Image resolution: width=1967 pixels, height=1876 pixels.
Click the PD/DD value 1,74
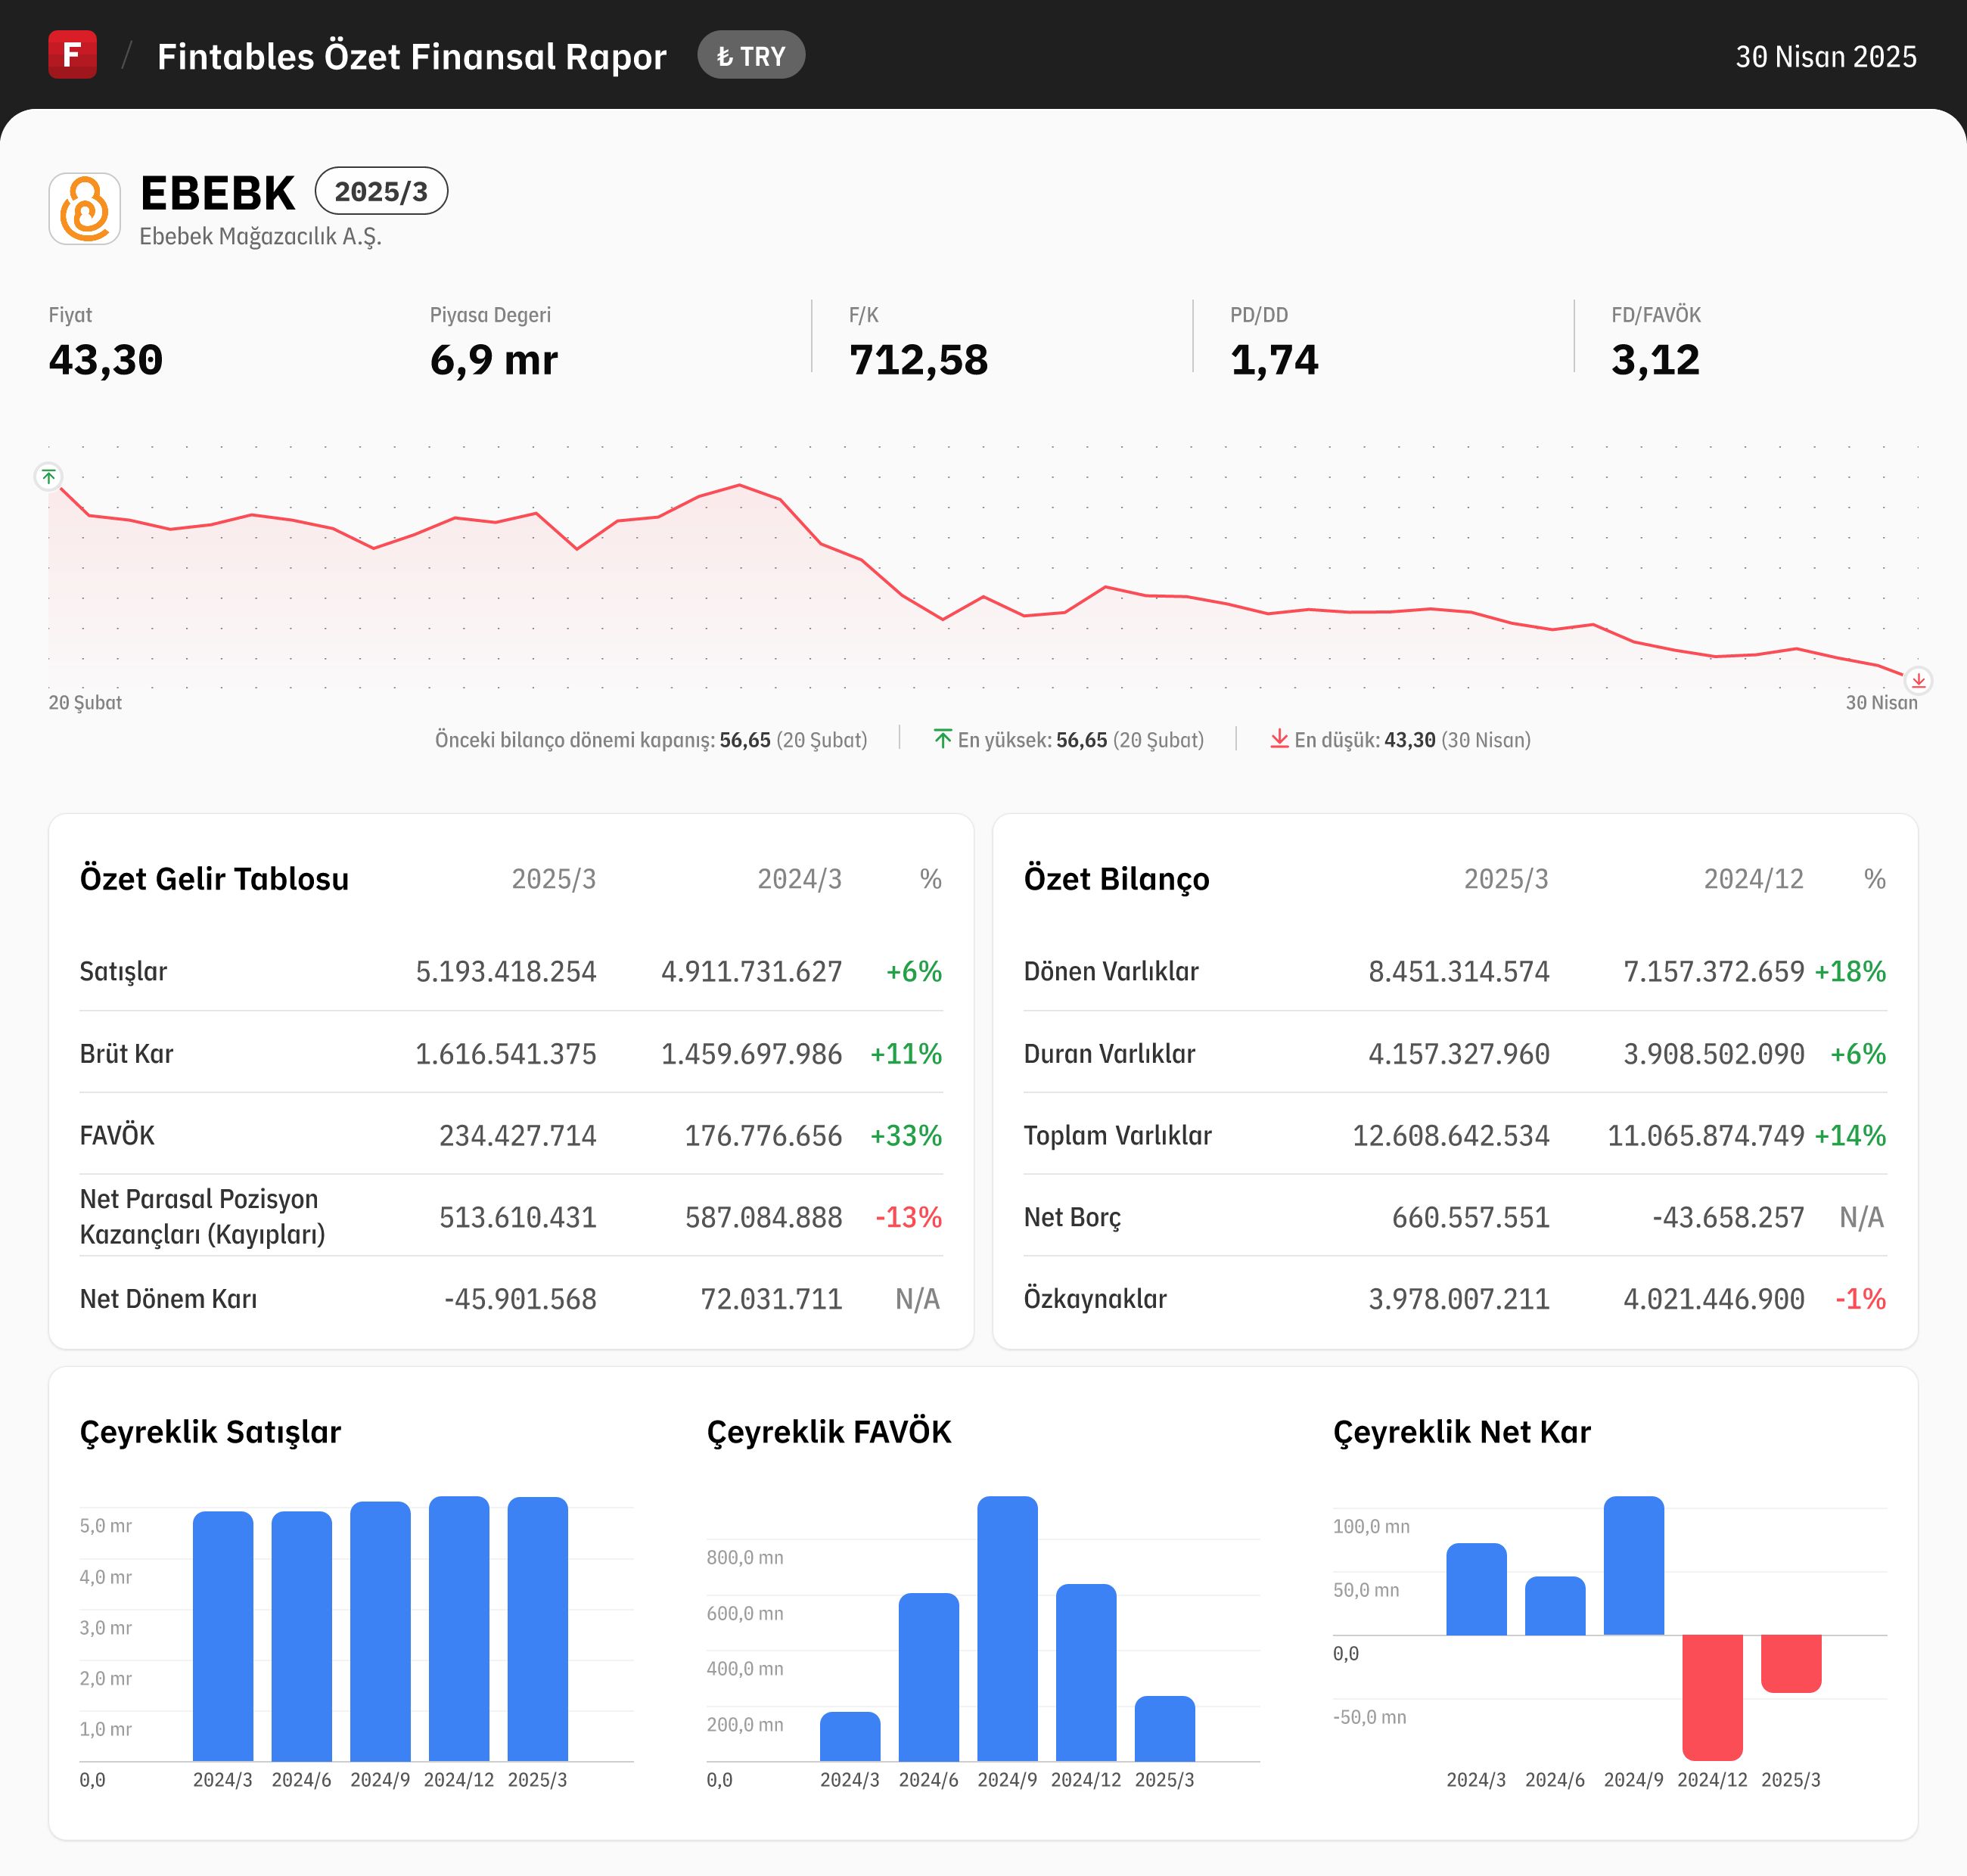pyautogui.click(x=1274, y=360)
